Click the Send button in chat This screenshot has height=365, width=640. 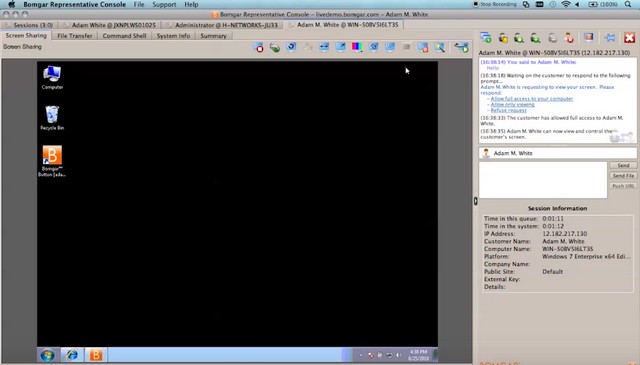point(623,165)
